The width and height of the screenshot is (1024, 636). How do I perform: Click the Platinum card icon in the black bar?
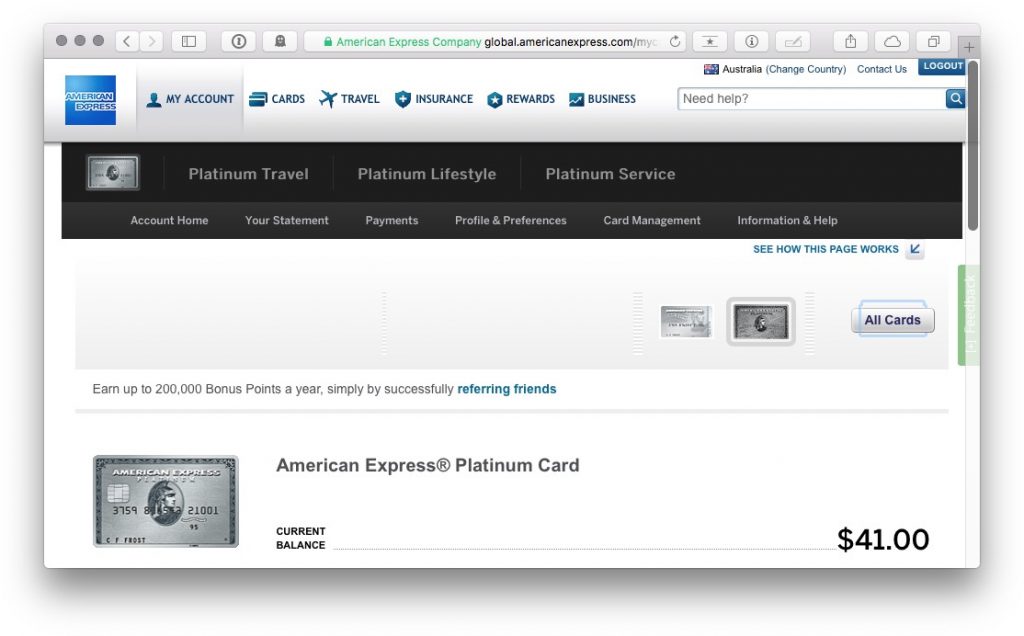point(112,172)
